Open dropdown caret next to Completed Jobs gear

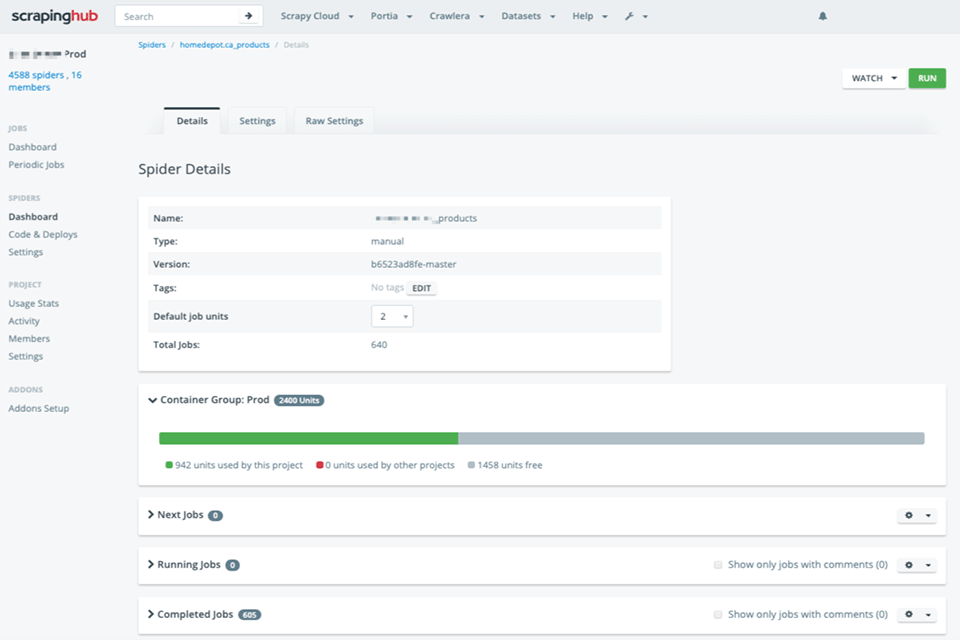(x=928, y=614)
